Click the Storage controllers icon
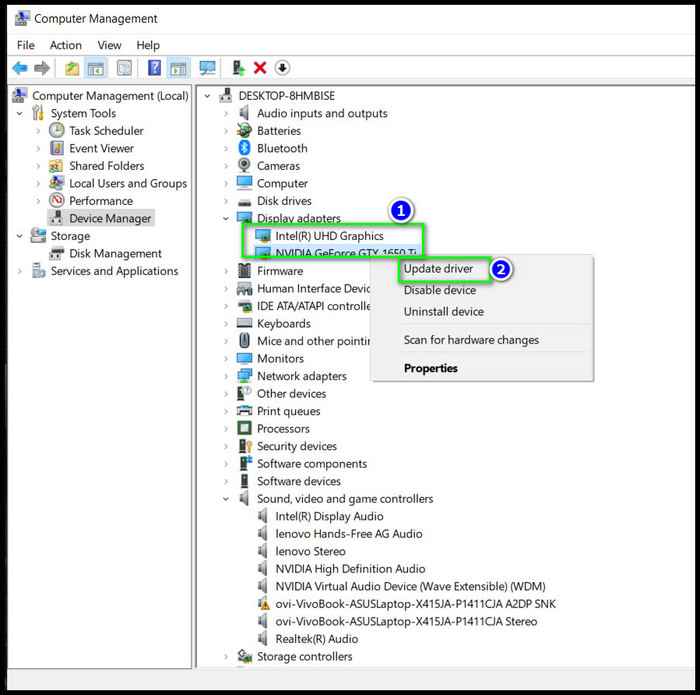Viewport: 700px width, 695px height. [x=245, y=656]
